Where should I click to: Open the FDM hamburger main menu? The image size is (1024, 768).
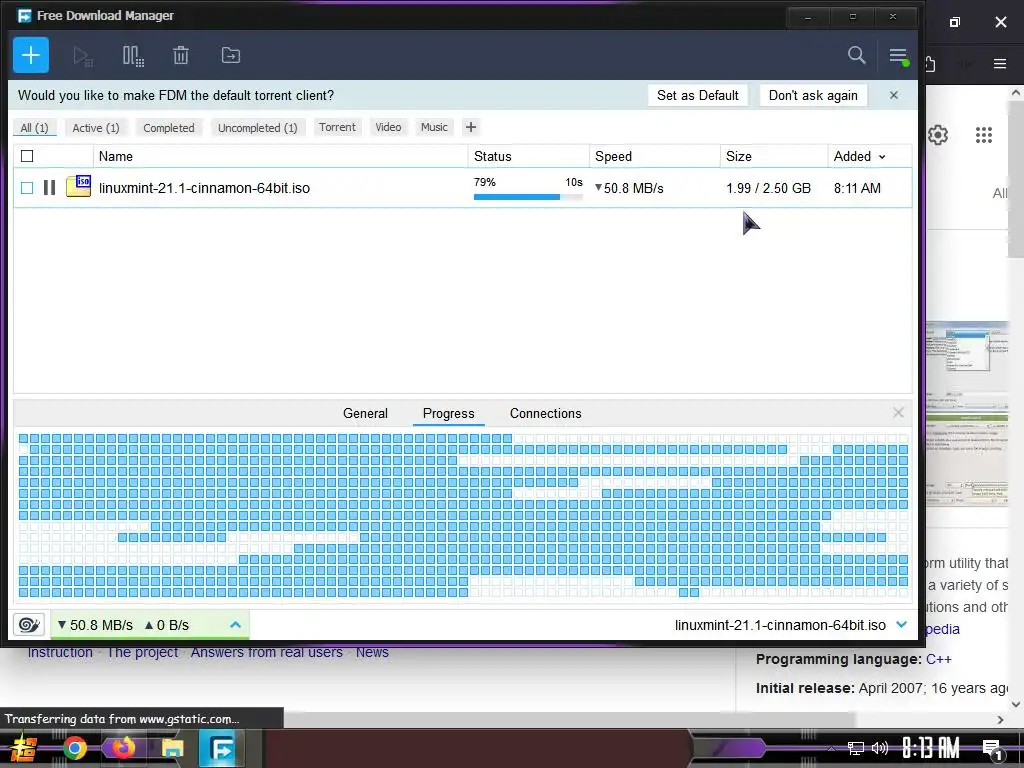[x=899, y=56]
